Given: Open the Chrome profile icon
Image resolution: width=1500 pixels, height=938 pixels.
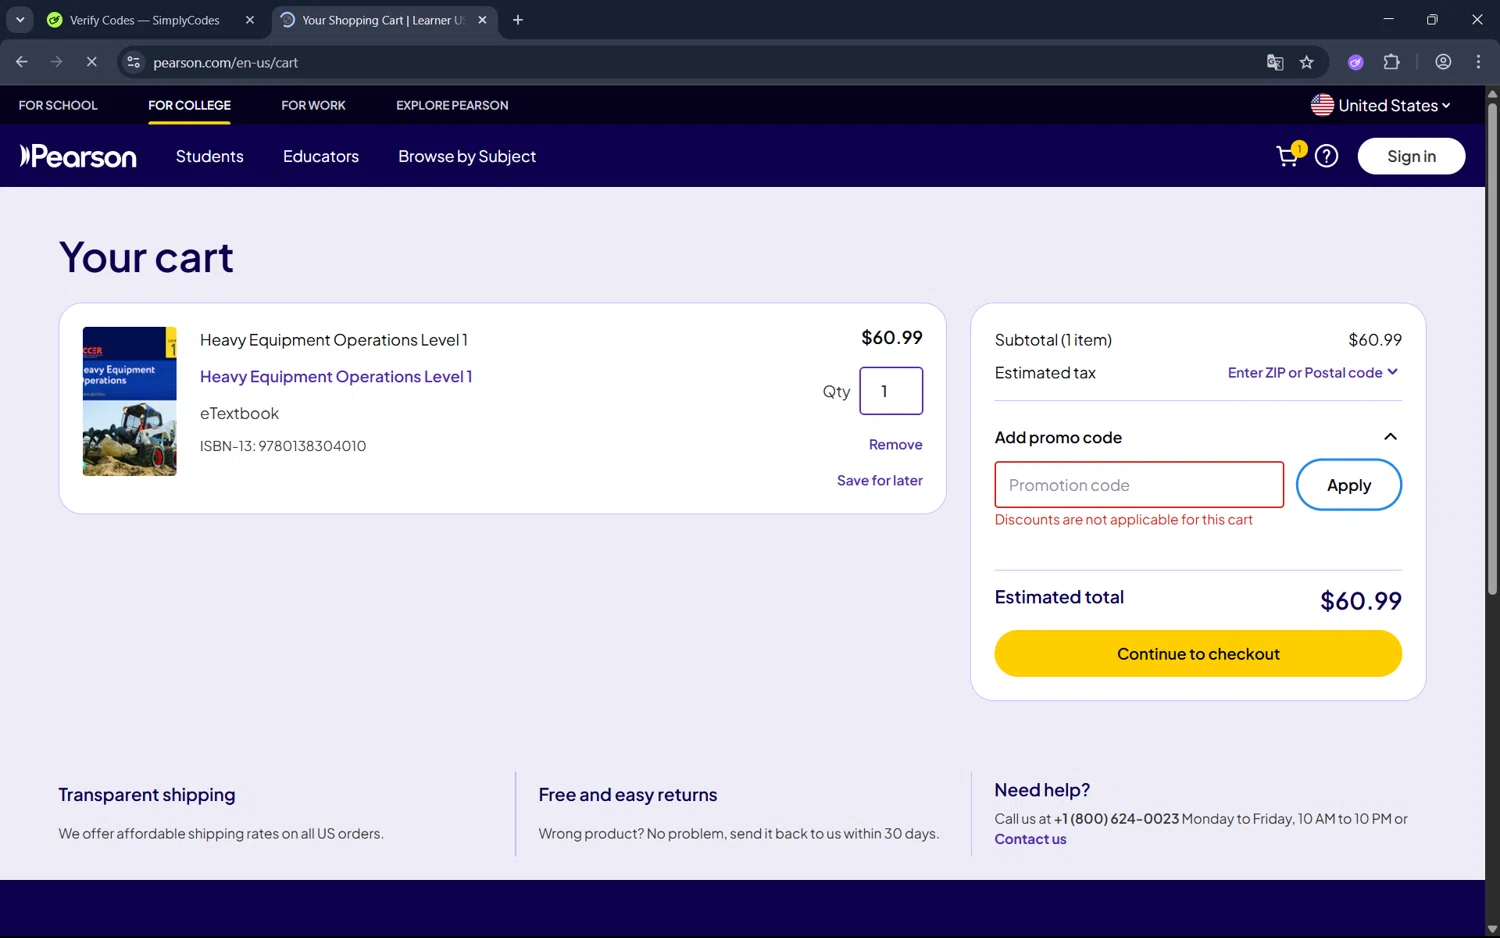Looking at the screenshot, I should coord(1443,62).
